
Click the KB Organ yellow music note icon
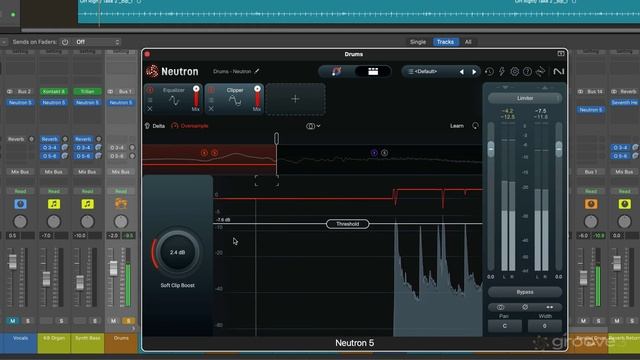54,204
